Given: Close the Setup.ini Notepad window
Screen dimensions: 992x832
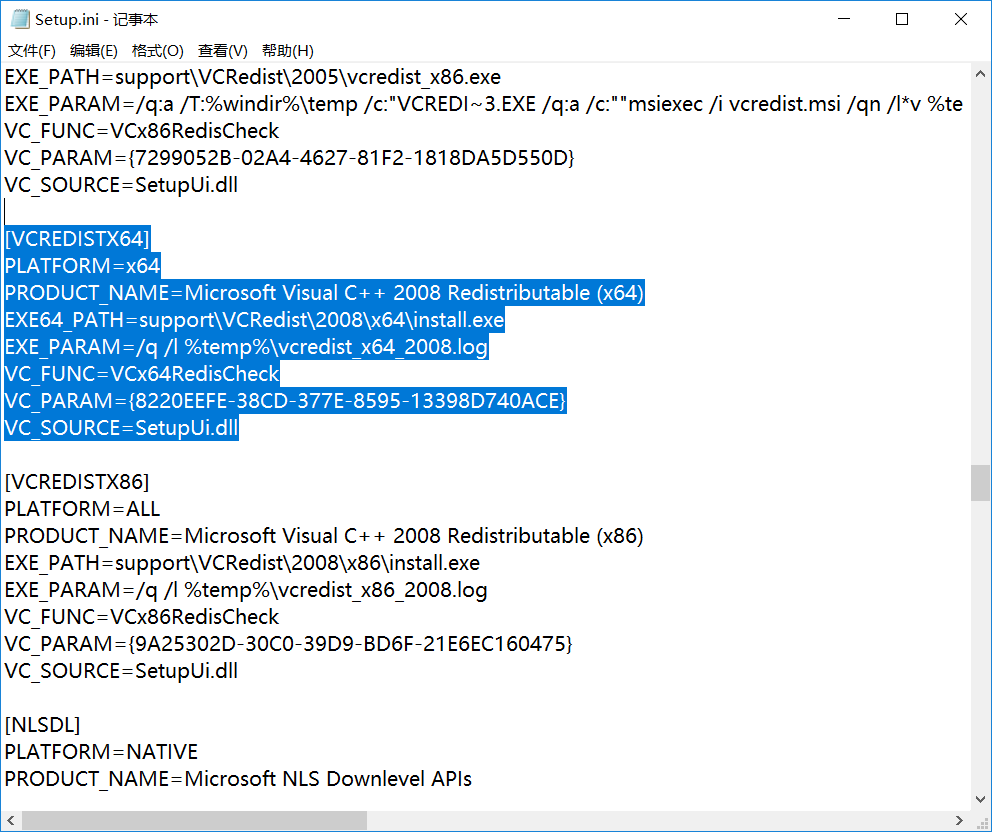Looking at the screenshot, I should (960, 19).
